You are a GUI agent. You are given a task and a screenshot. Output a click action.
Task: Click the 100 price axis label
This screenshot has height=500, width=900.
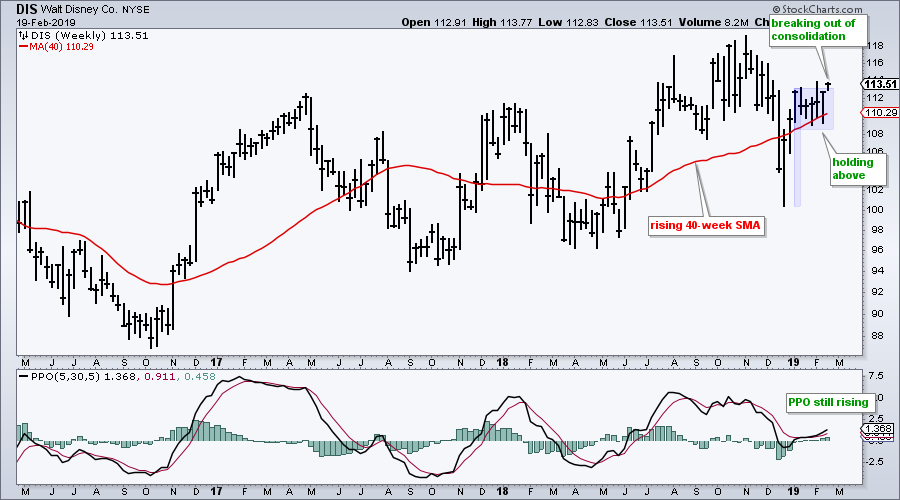pos(875,210)
